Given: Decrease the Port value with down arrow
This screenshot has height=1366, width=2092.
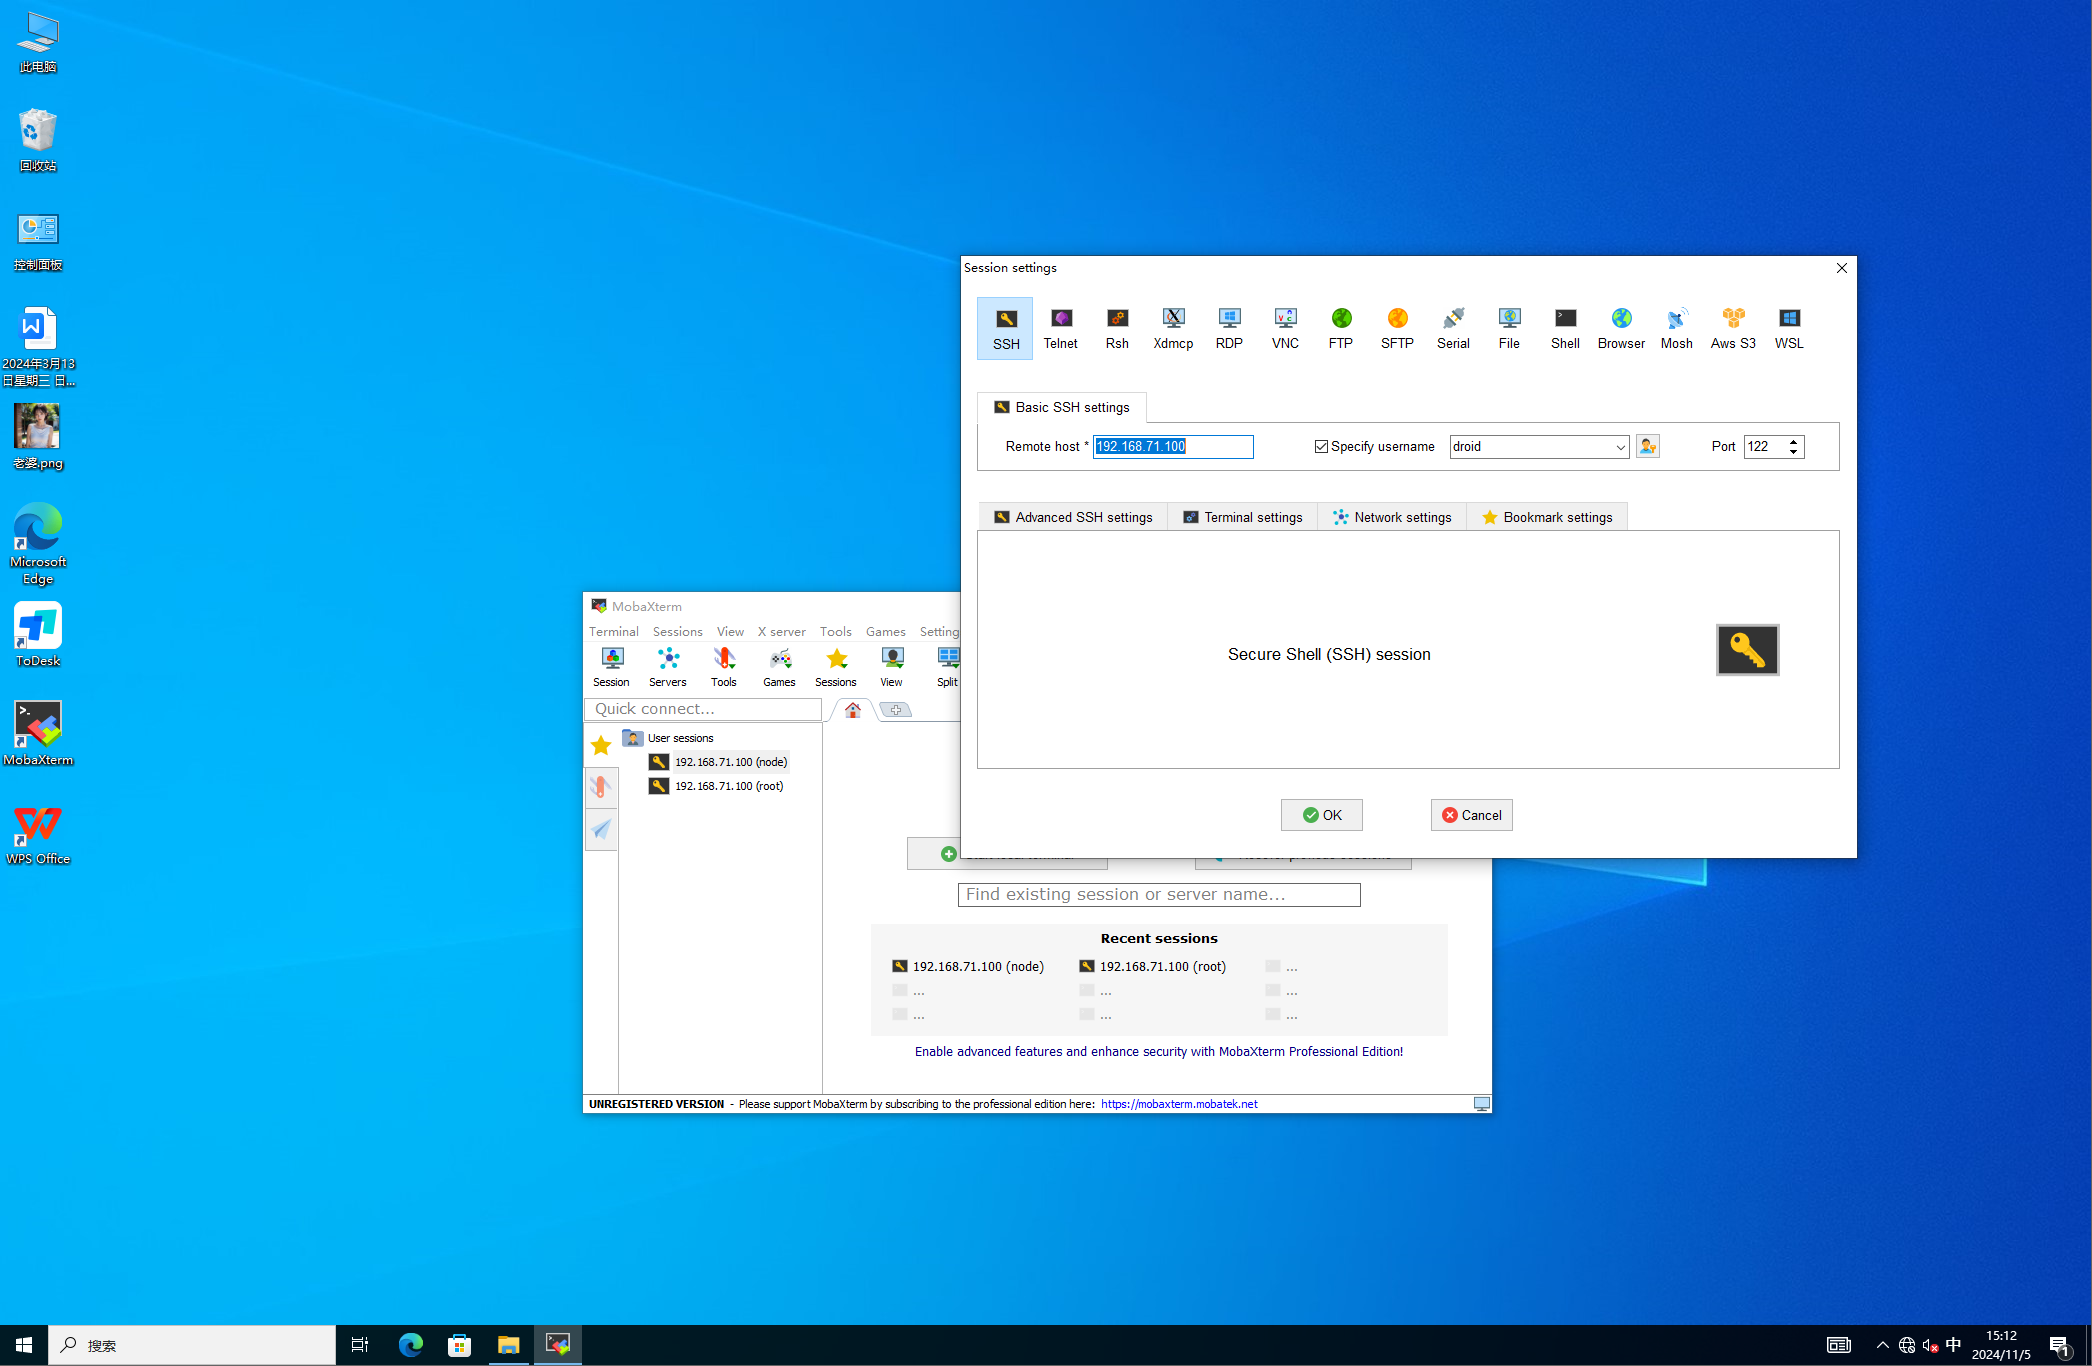Looking at the screenshot, I should point(1794,452).
